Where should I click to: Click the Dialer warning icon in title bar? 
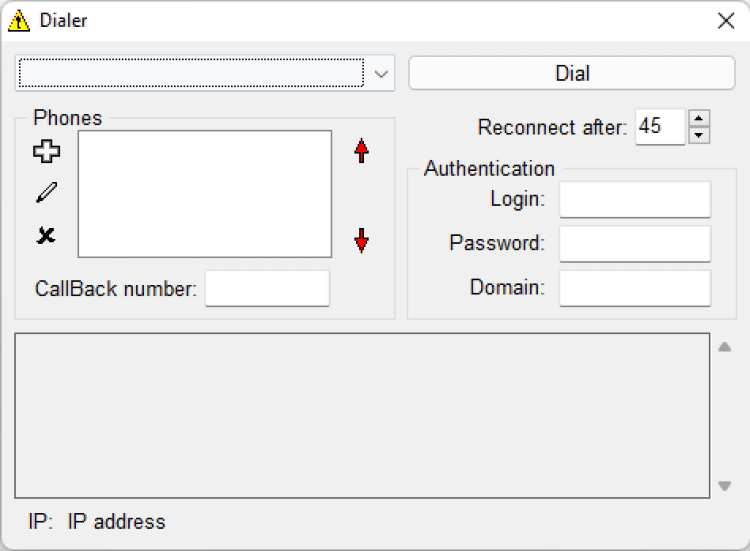point(18,20)
